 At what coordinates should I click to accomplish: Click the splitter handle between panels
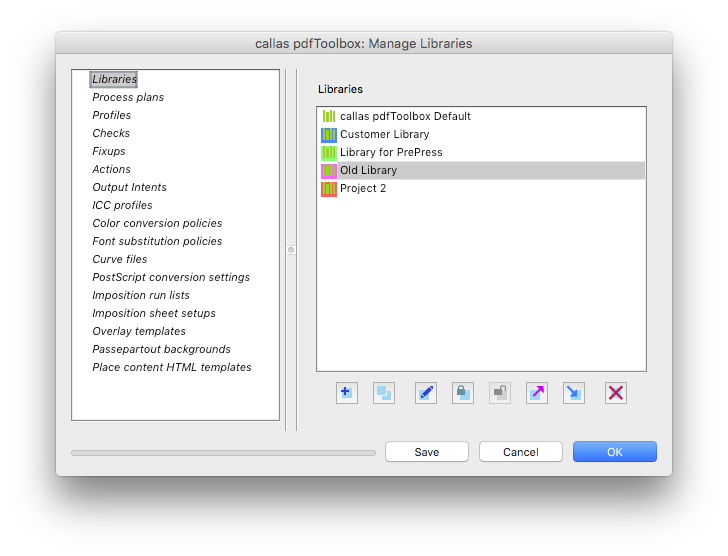[291, 250]
